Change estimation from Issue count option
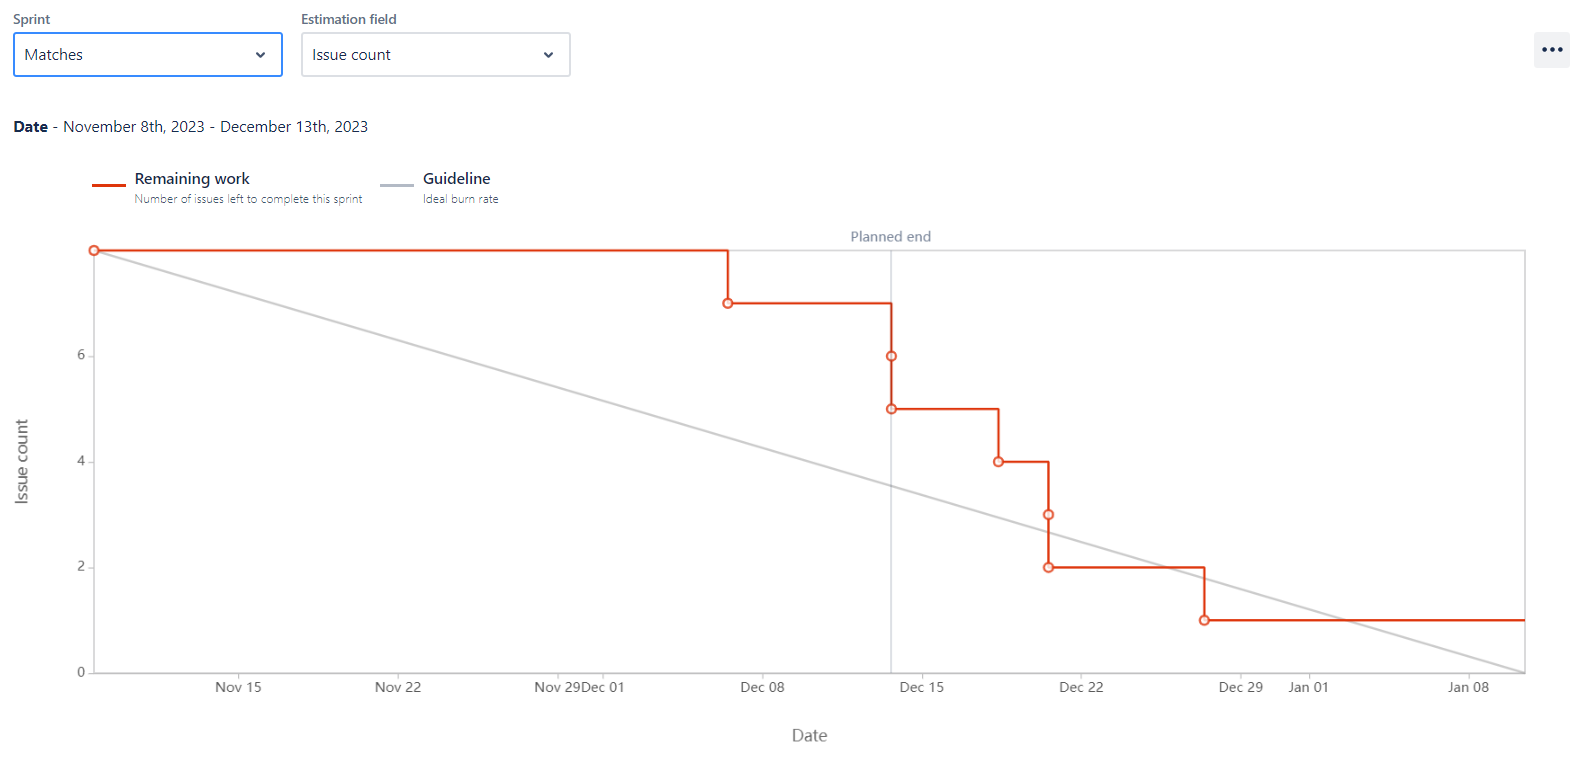The image size is (1575, 767). pos(435,55)
